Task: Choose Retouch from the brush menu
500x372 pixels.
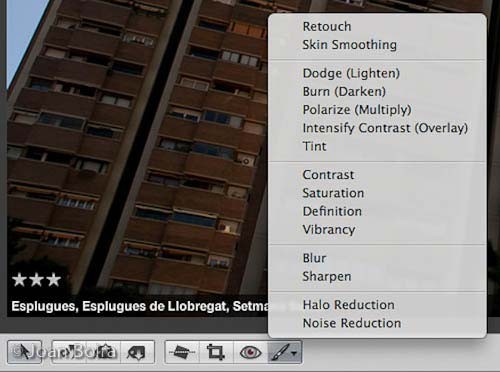Action: pyautogui.click(x=377, y=27)
